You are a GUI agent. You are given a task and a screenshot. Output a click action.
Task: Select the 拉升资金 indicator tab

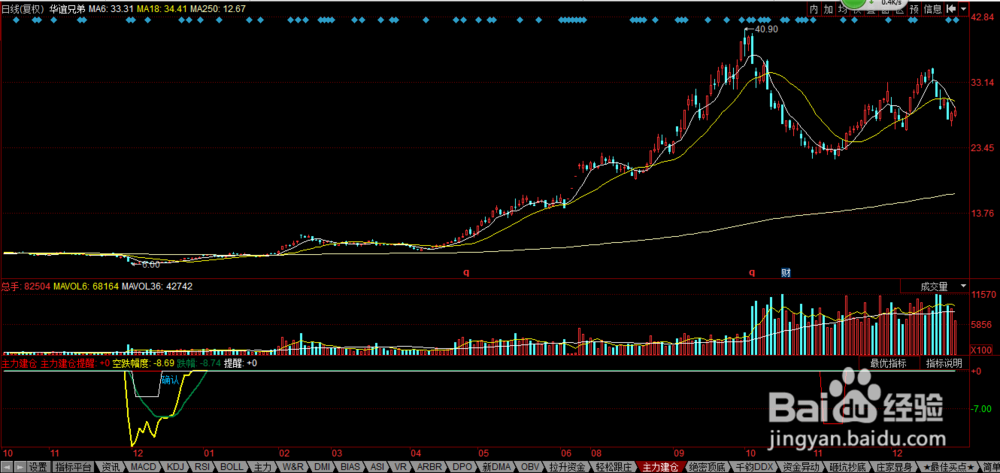click(565, 467)
